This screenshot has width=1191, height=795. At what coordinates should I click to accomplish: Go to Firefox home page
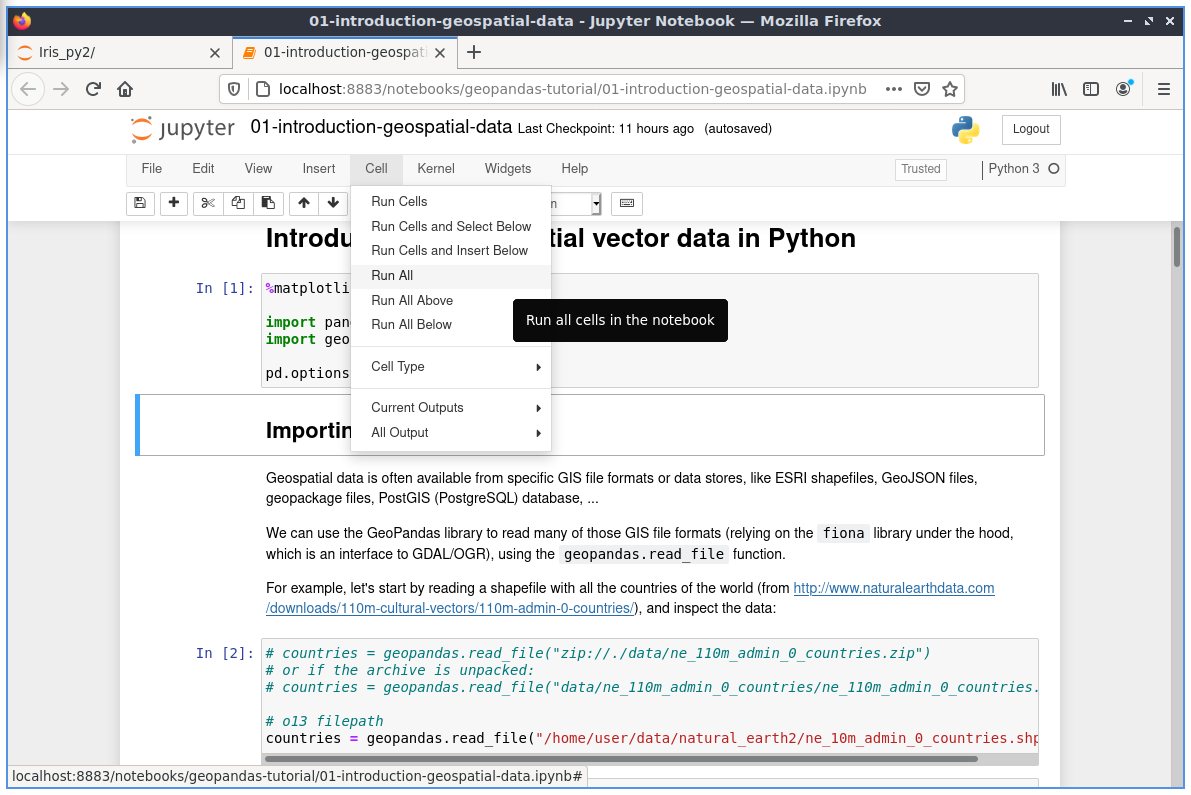pos(125,90)
